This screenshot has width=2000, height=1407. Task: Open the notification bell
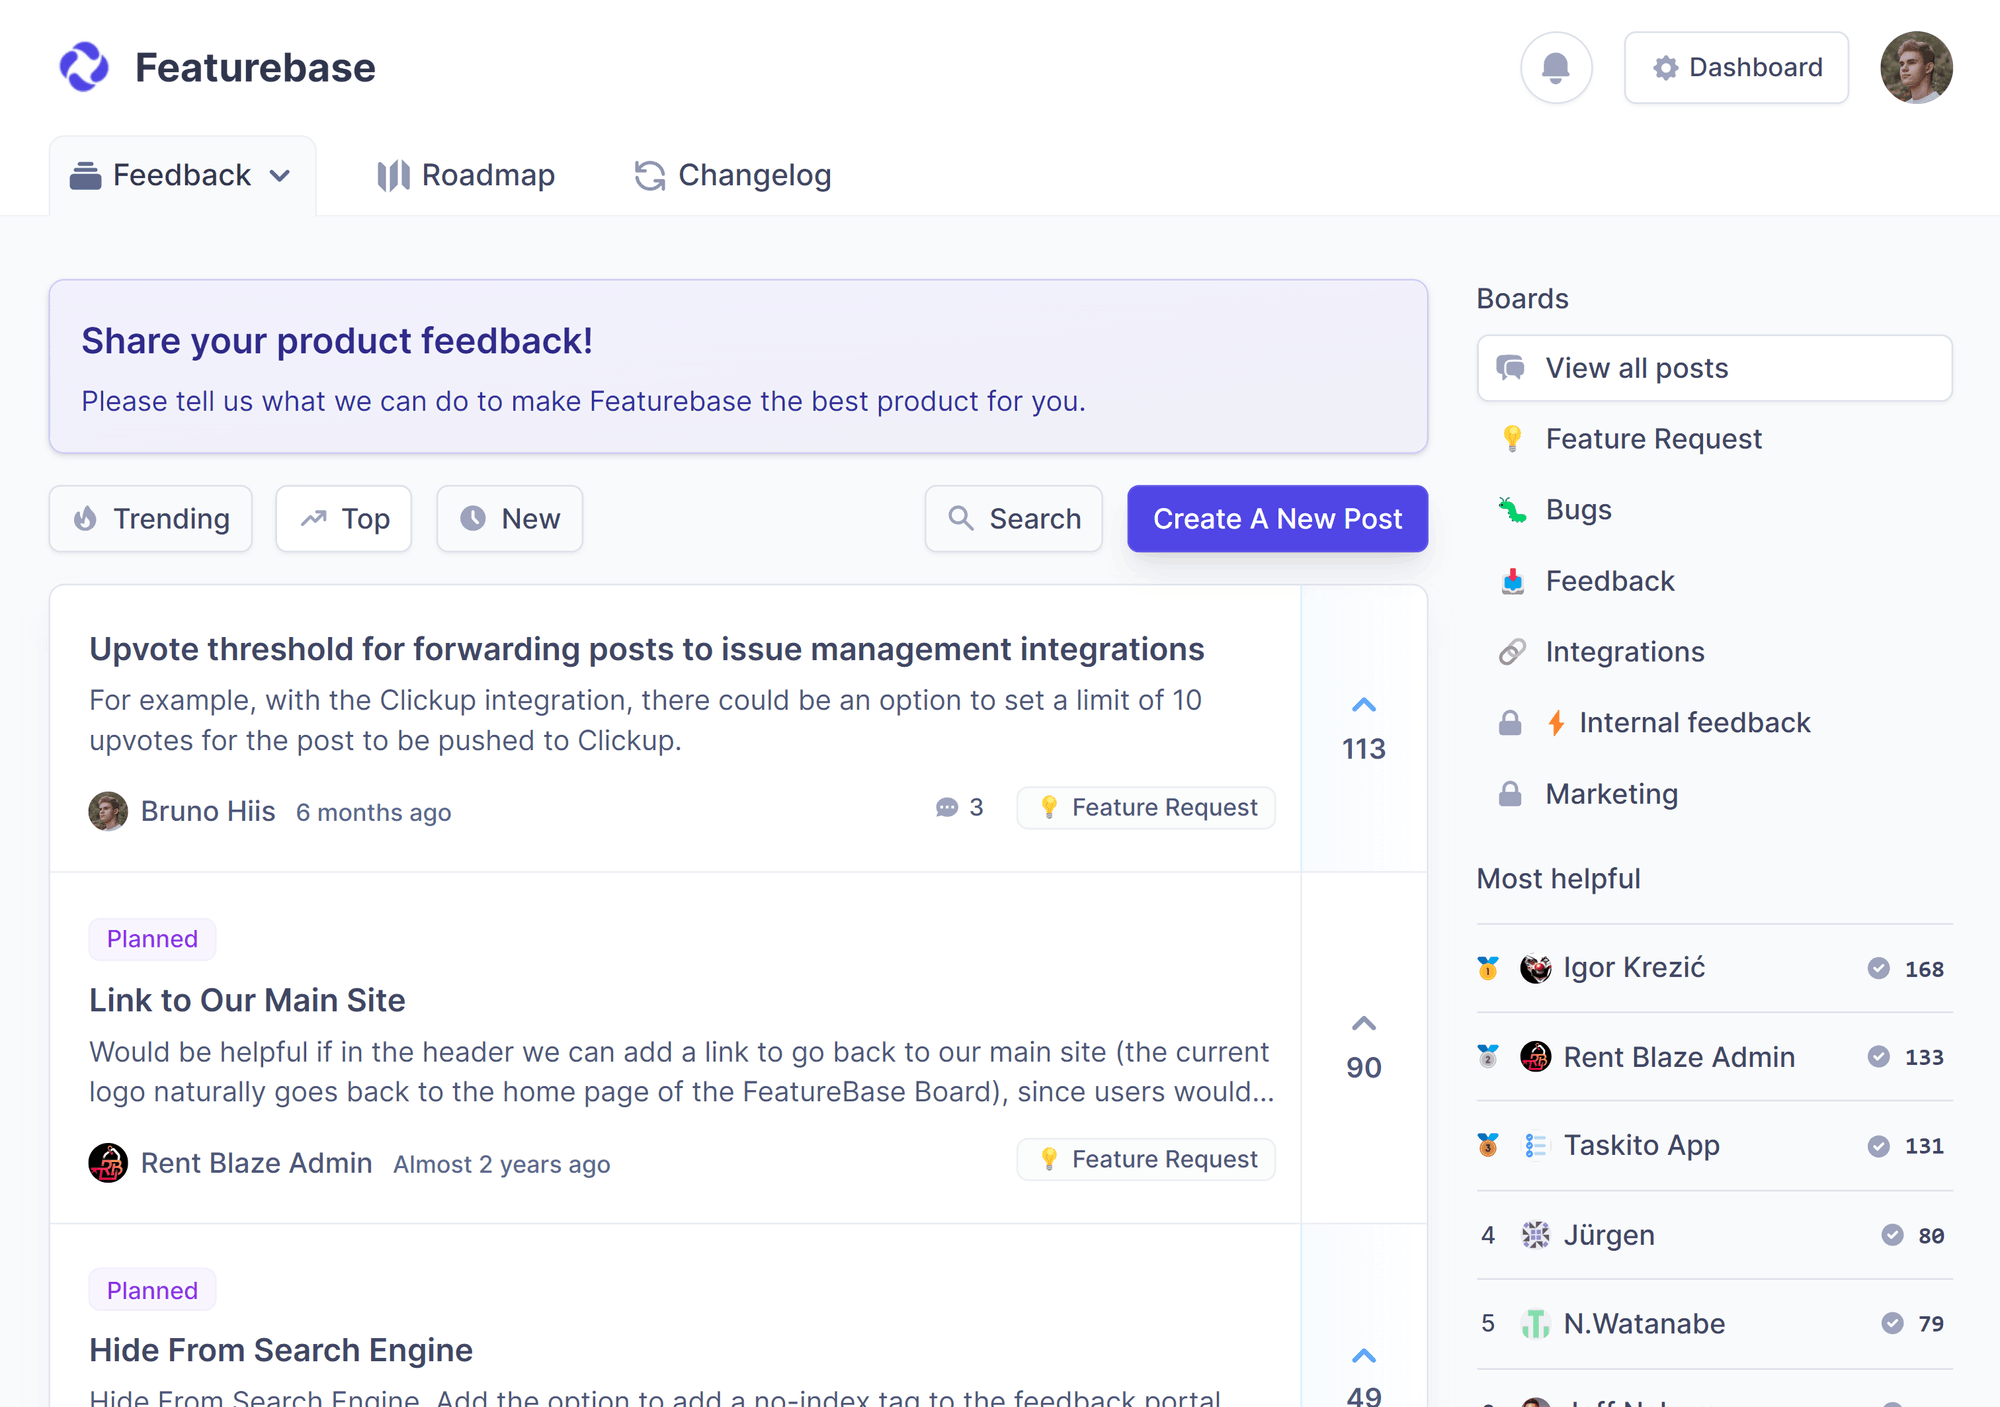1556,67
